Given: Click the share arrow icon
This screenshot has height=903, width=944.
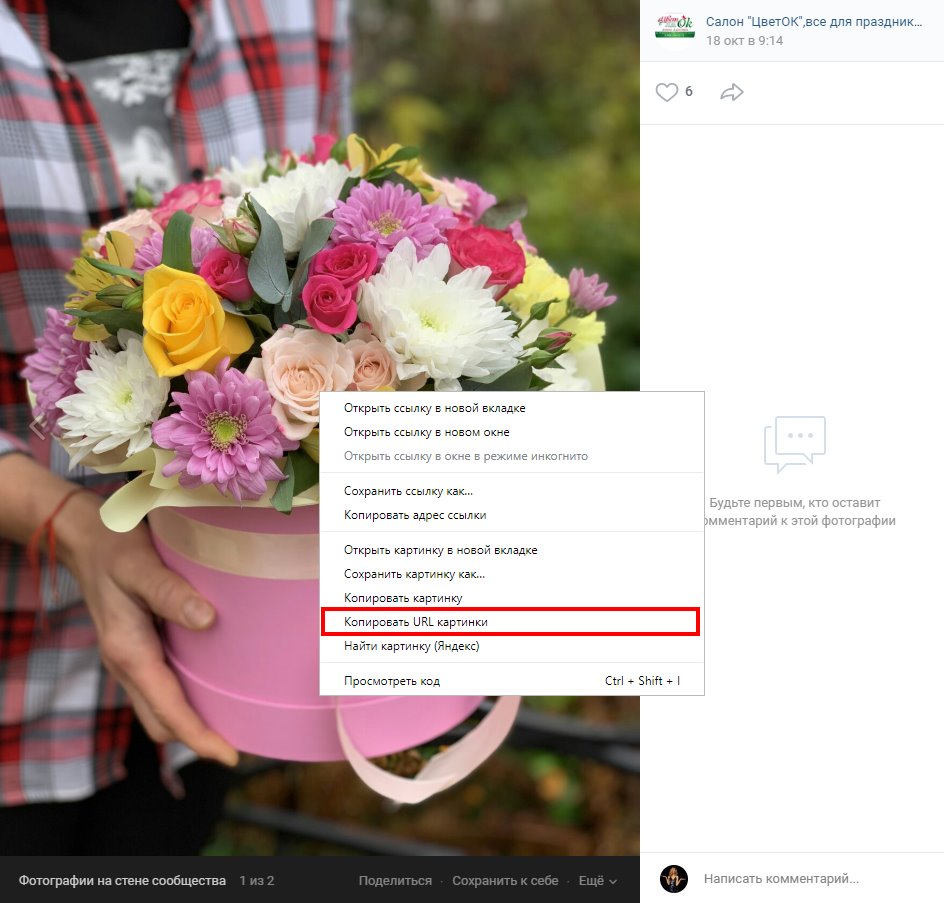Looking at the screenshot, I should tap(732, 92).
